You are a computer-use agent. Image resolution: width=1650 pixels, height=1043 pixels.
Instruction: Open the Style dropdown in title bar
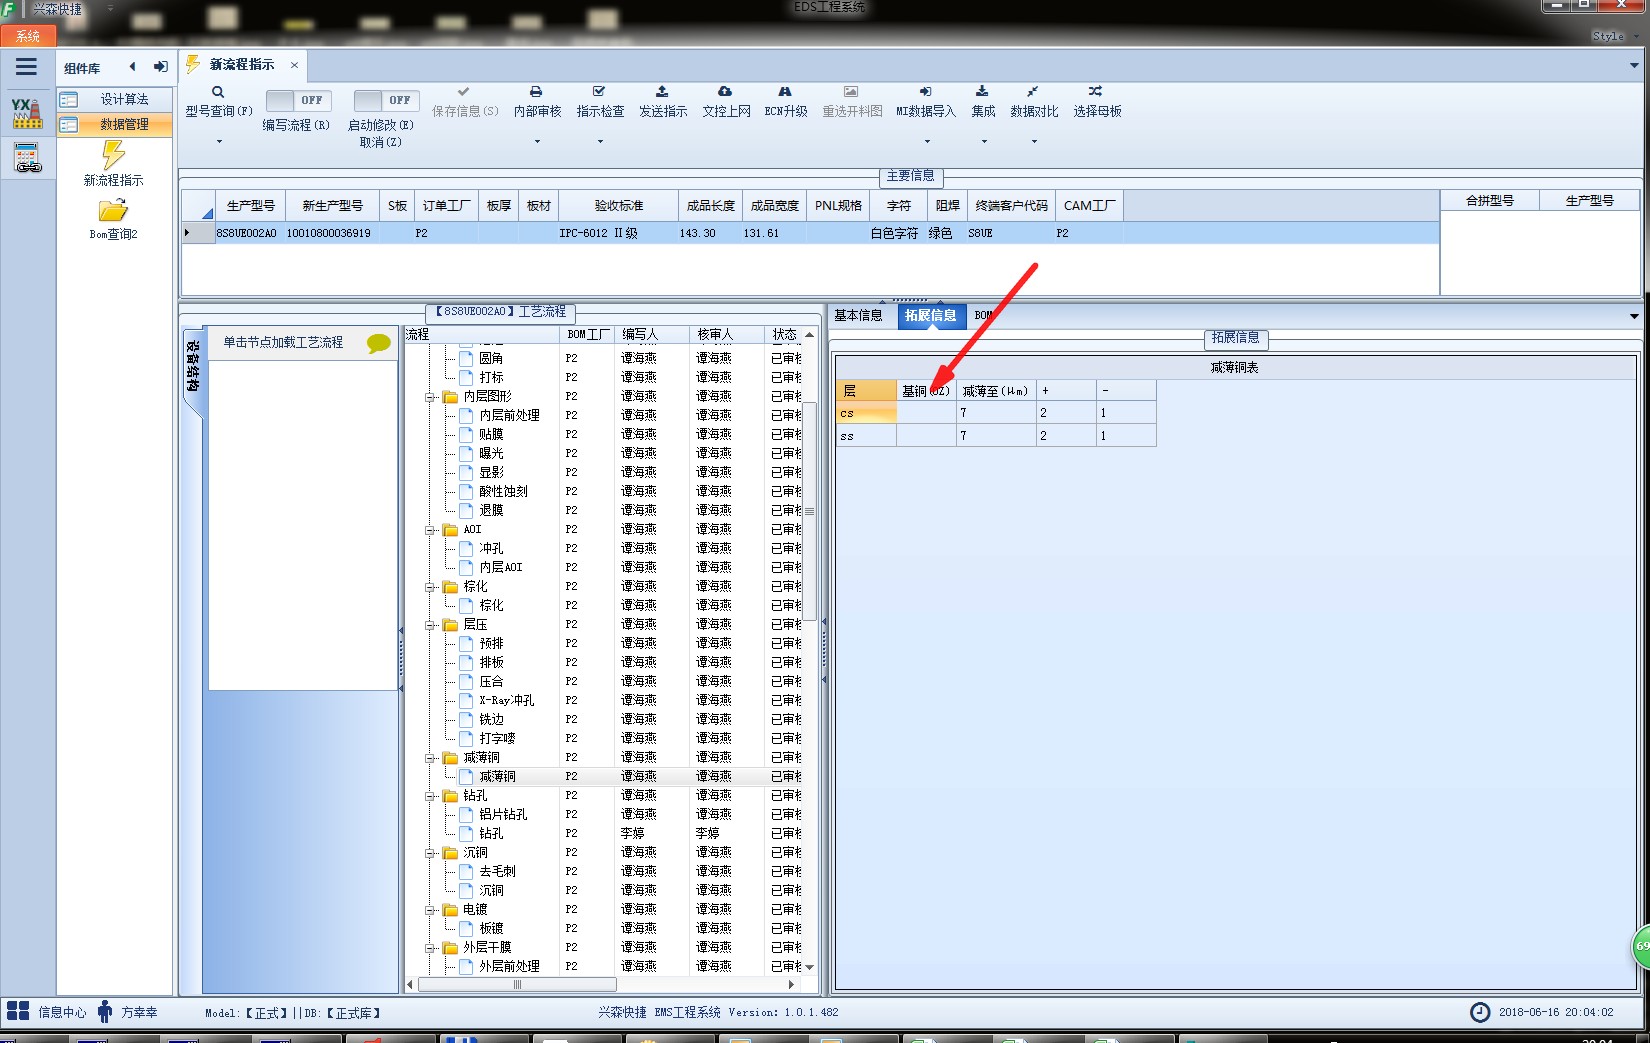(x=1615, y=36)
